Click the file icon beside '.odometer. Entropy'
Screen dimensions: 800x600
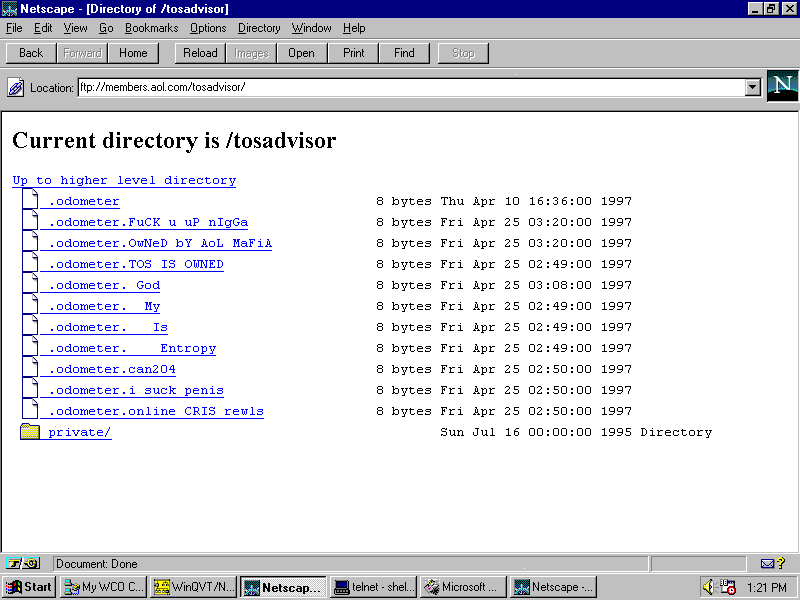(30, 345)
